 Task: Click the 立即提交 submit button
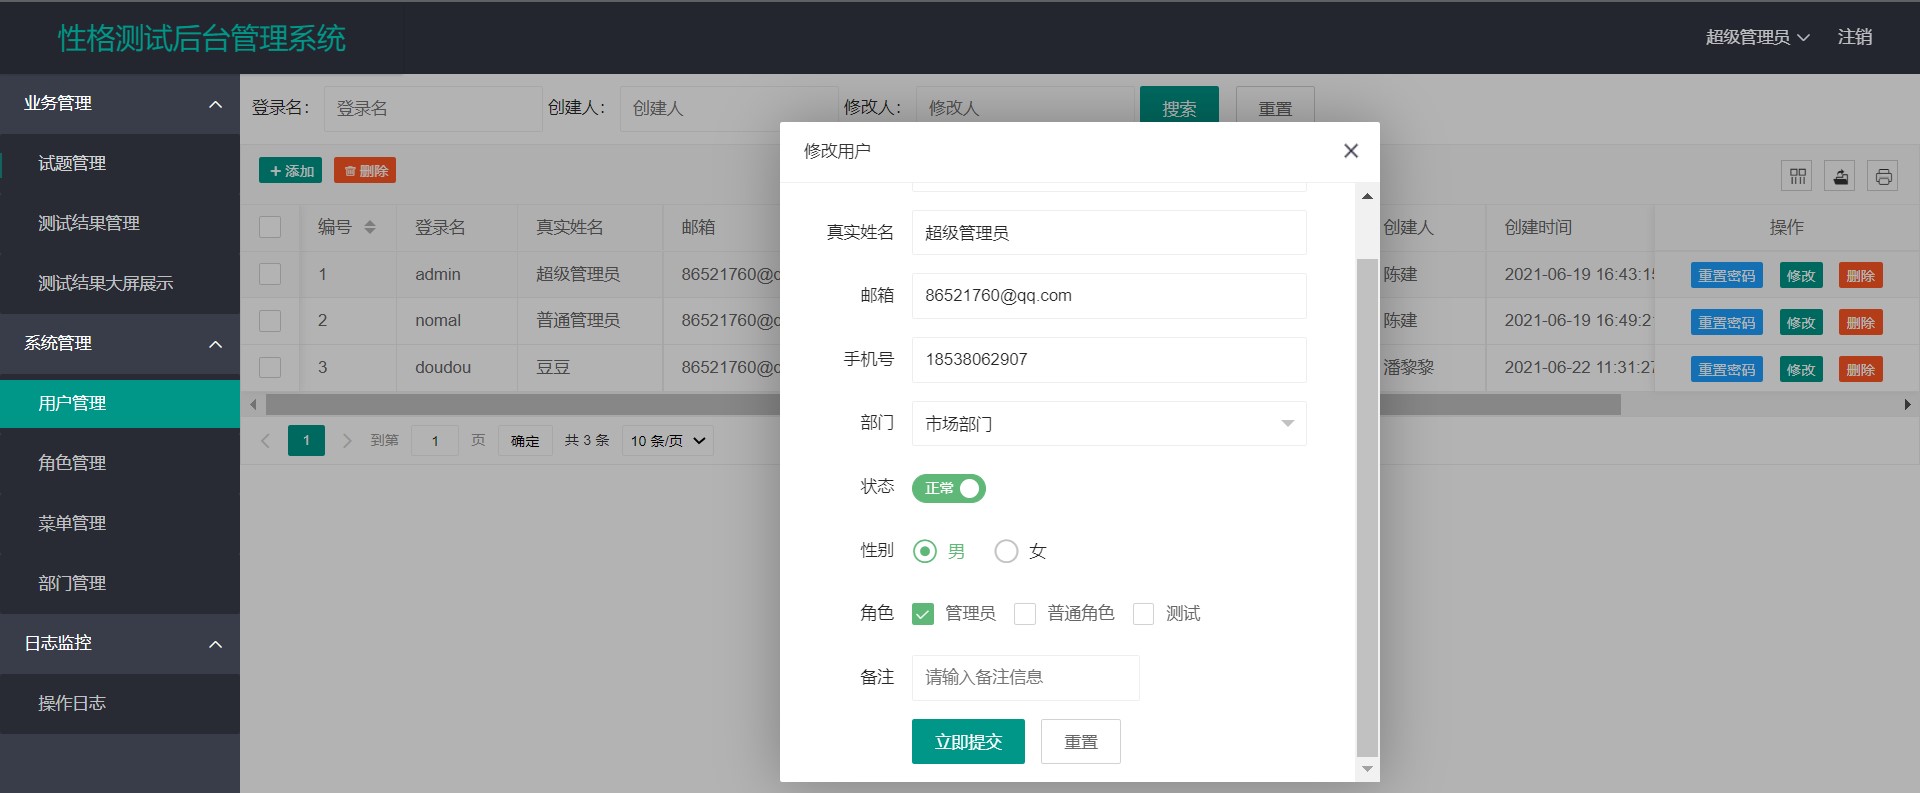click(x=968, y=742)
